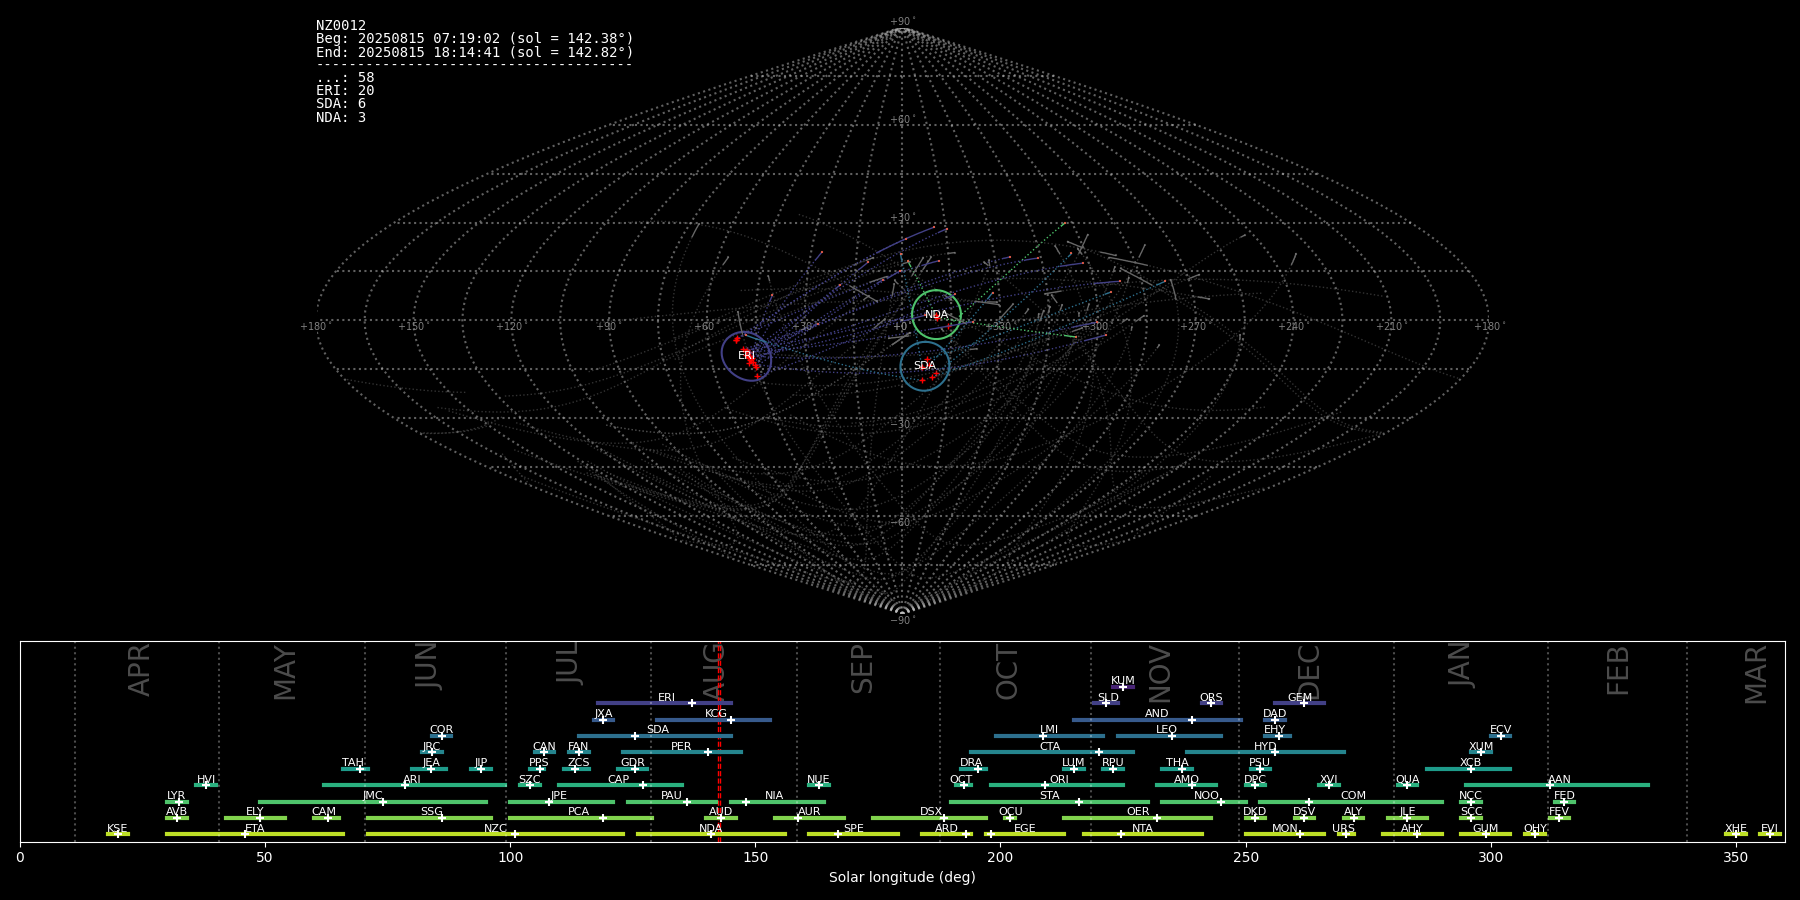Click the STA shower label in timeline
The height and width of the screenshot is (900, 1800).
coord(1050,796)
